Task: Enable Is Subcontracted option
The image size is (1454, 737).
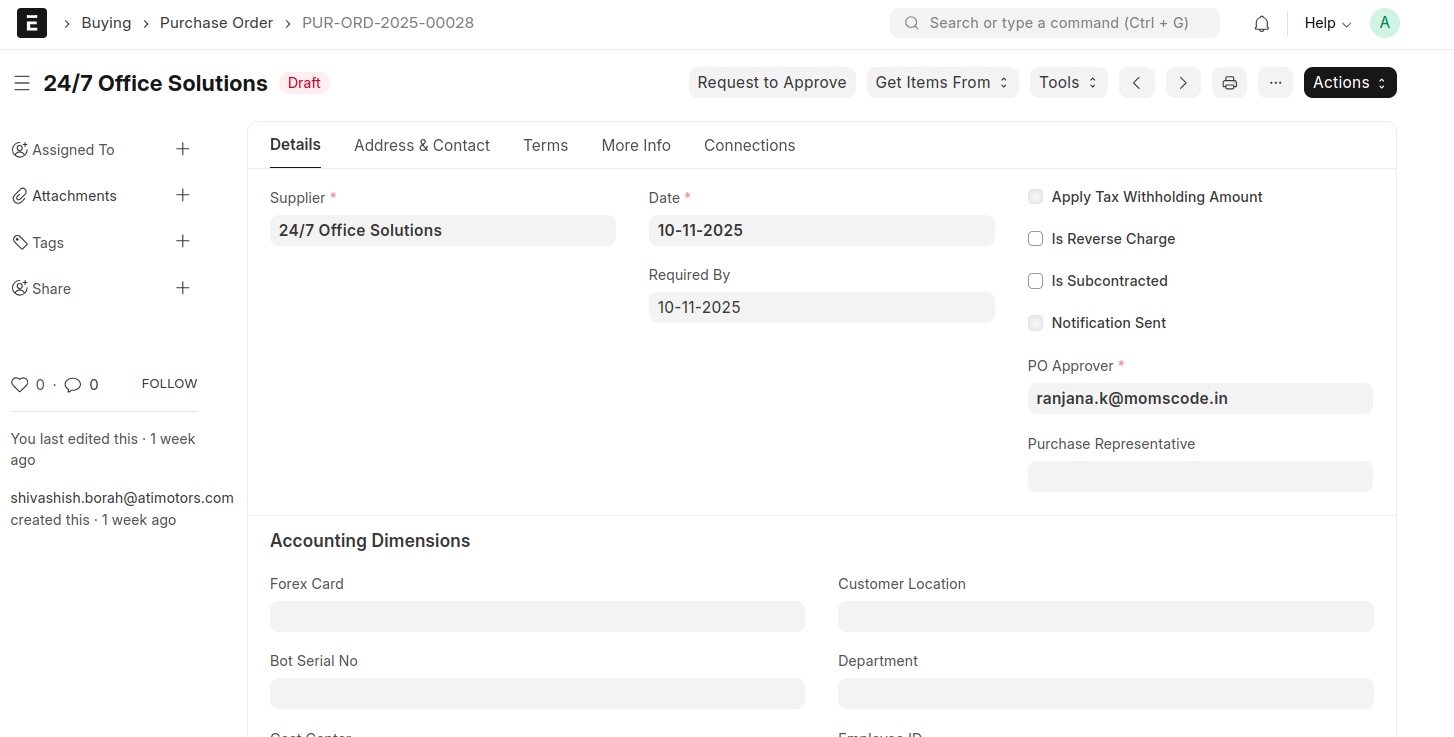Action: pyautogui.click(x=1035, y=281)
